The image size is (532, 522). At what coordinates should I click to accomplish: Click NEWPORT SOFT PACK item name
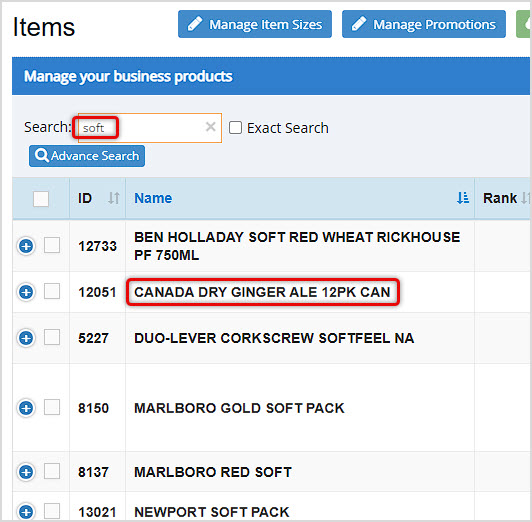[x=212, y=512]
